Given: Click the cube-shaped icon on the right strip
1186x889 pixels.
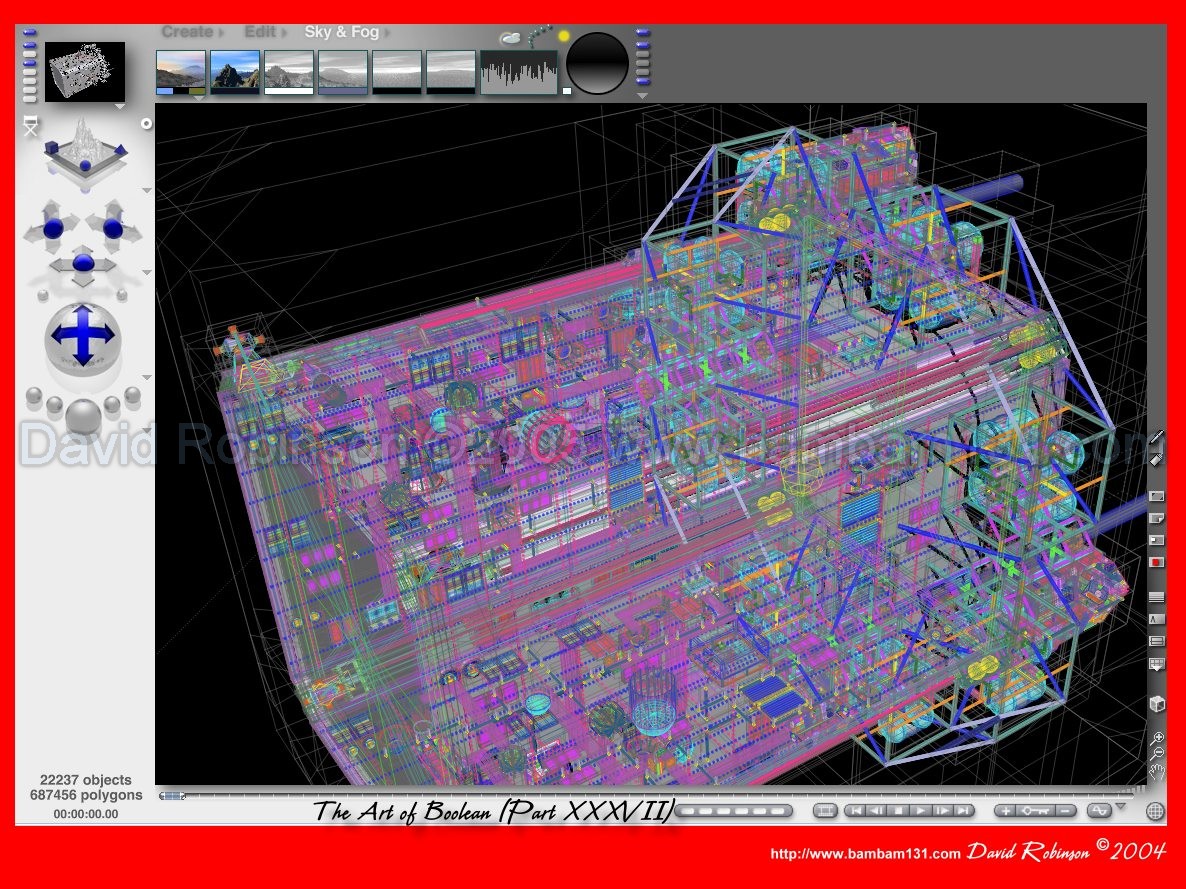Looking at the screenshot, I should 1157,704.
